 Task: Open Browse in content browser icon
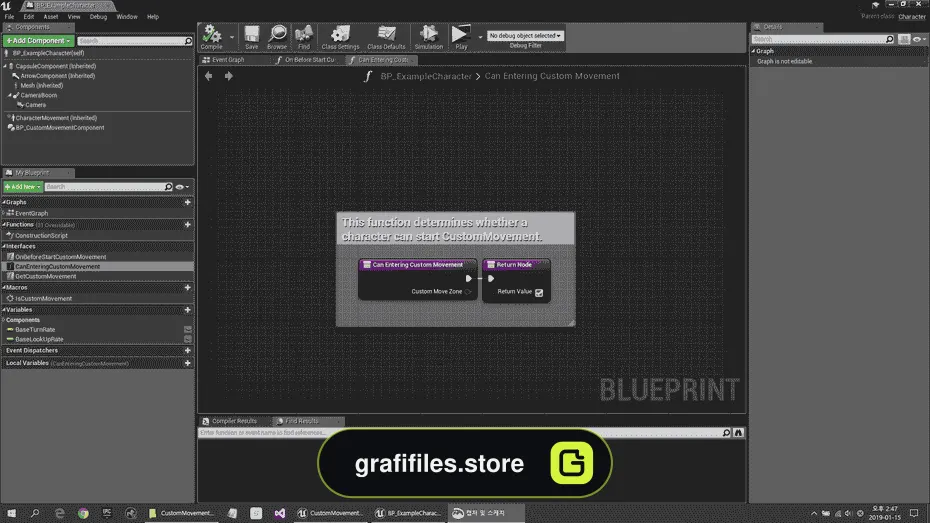277,37
